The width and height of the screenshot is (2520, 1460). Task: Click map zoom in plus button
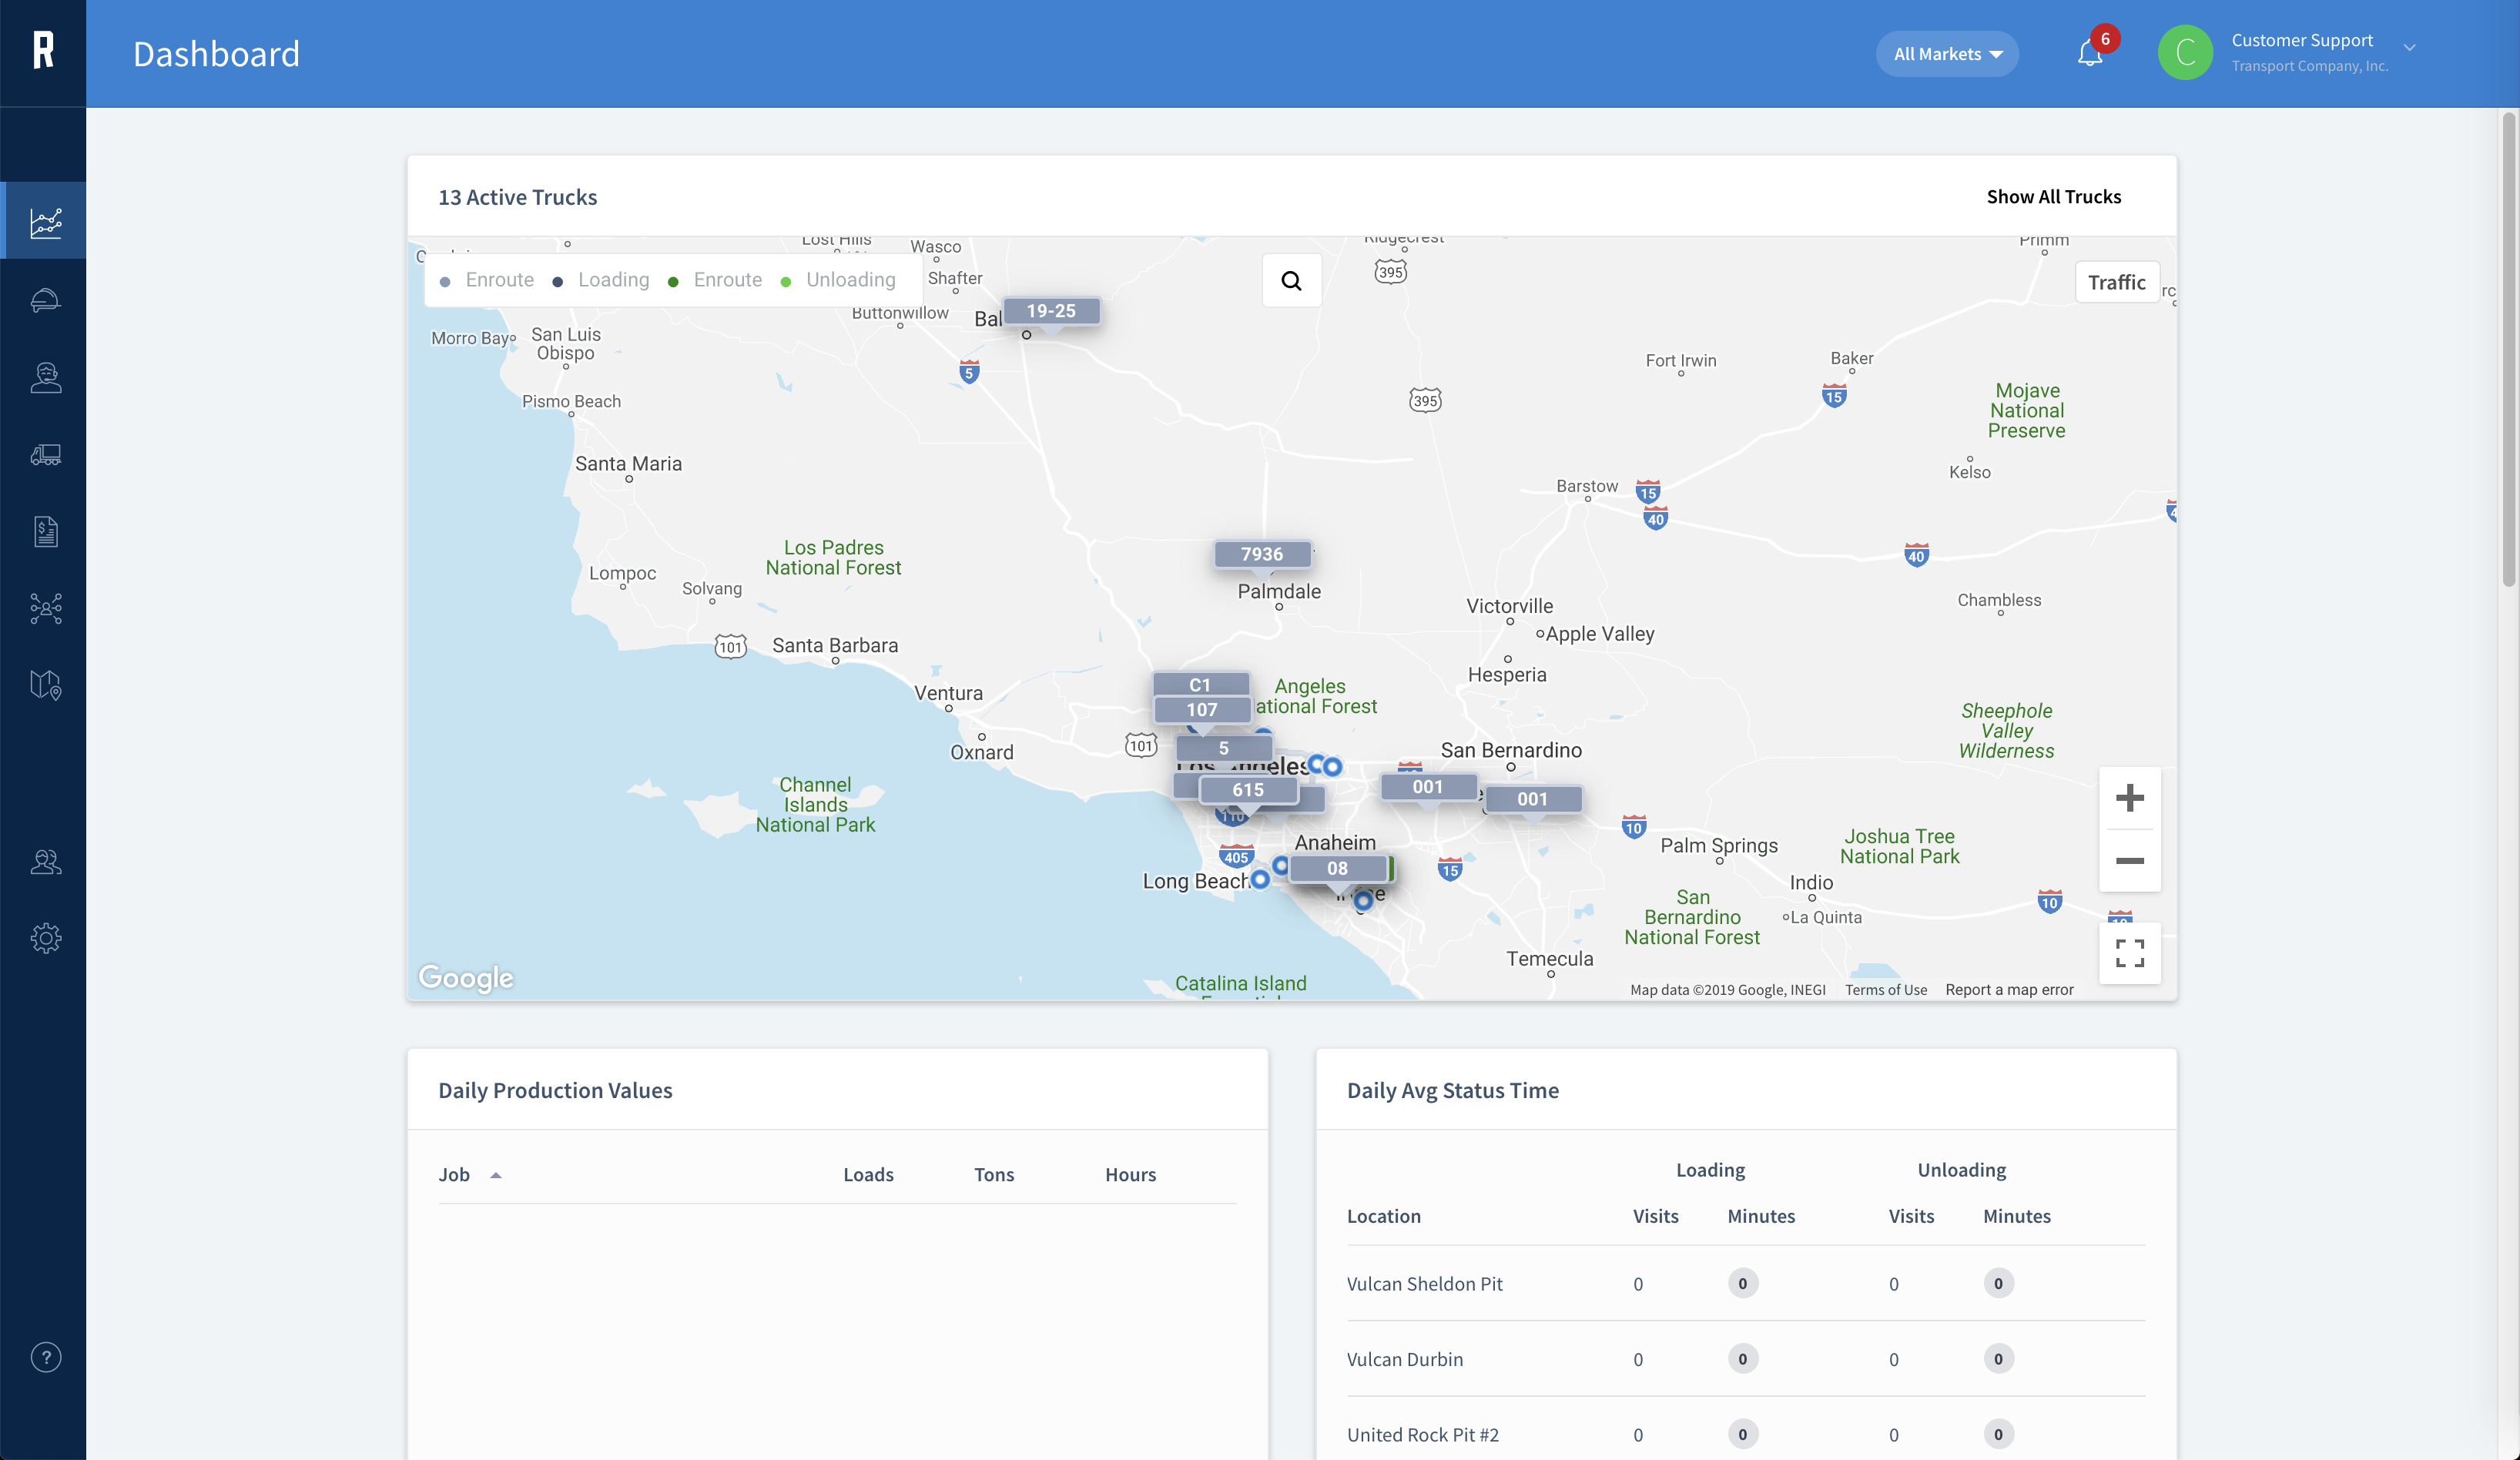pyautogui.click(x=2127, y=798)
